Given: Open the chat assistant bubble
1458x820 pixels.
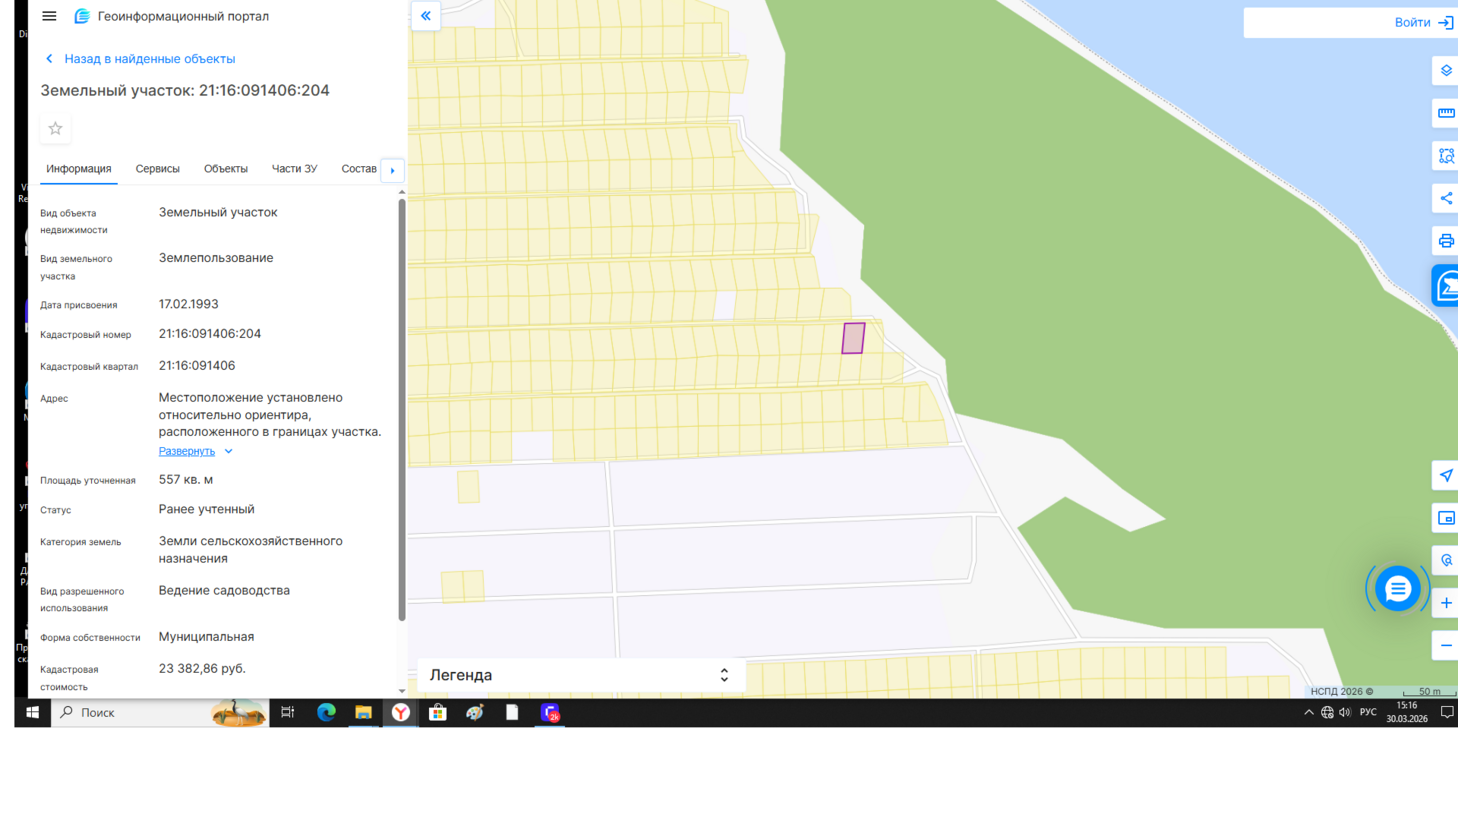Looking at the screenshot, I should (x=1397, y=589).
